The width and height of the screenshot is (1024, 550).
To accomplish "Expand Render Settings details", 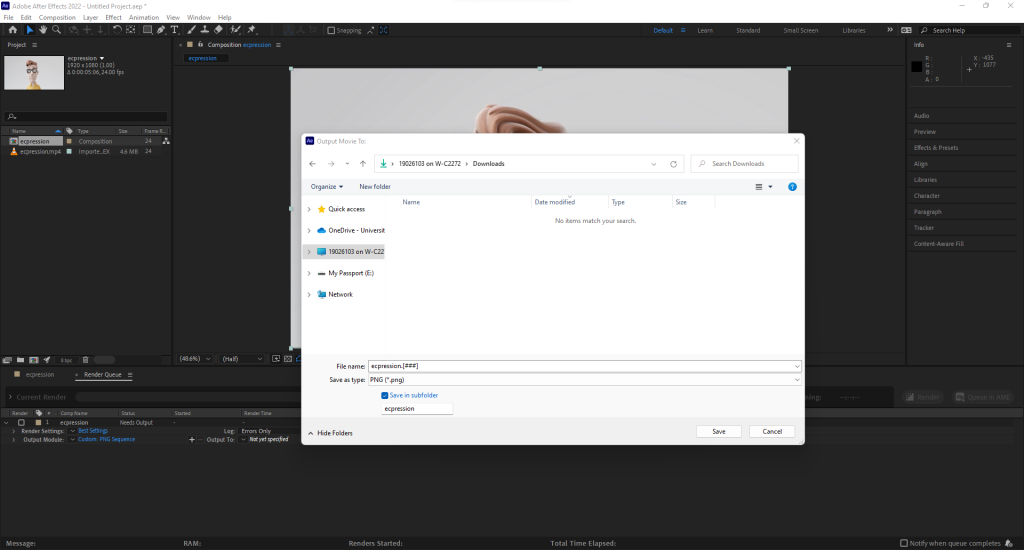I will pos(14,431).
